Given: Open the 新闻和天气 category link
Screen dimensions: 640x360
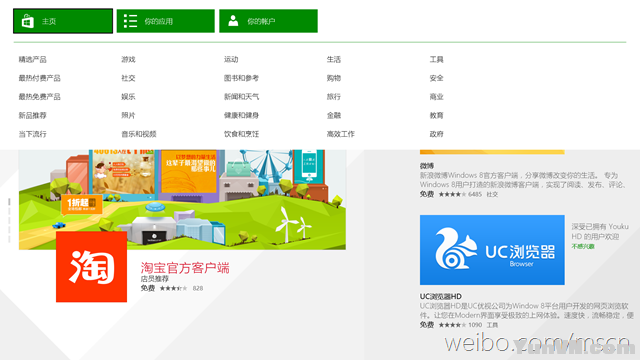Looking at the screenshot, I should 241,97.
